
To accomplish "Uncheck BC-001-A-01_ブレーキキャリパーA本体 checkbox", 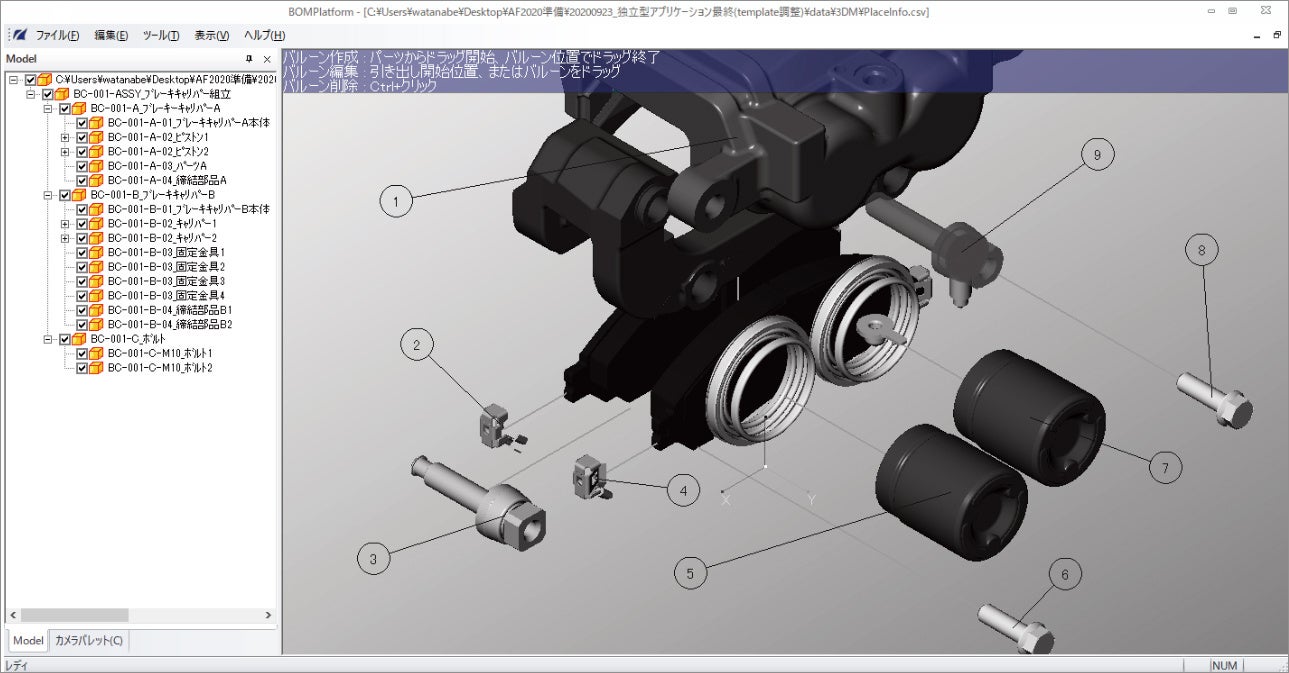I will [x=82, y=123].
